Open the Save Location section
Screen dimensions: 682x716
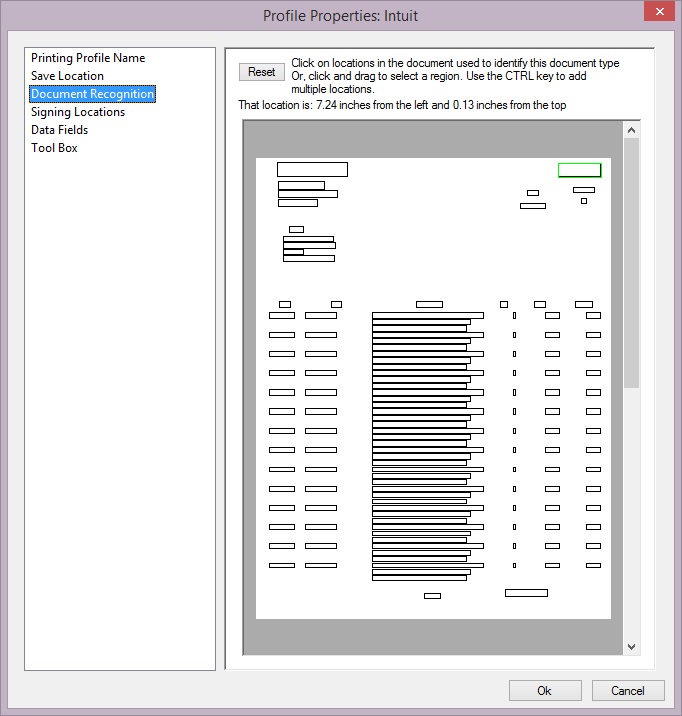pos(67,76)
